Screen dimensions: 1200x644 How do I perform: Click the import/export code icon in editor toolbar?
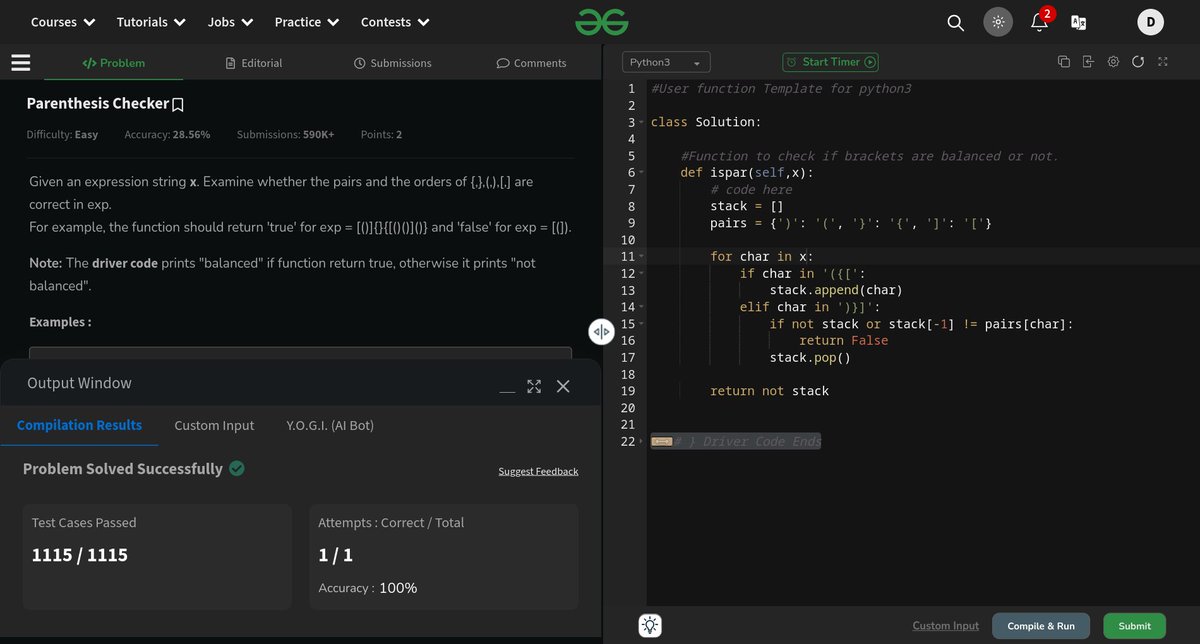tap(1088, 62)
